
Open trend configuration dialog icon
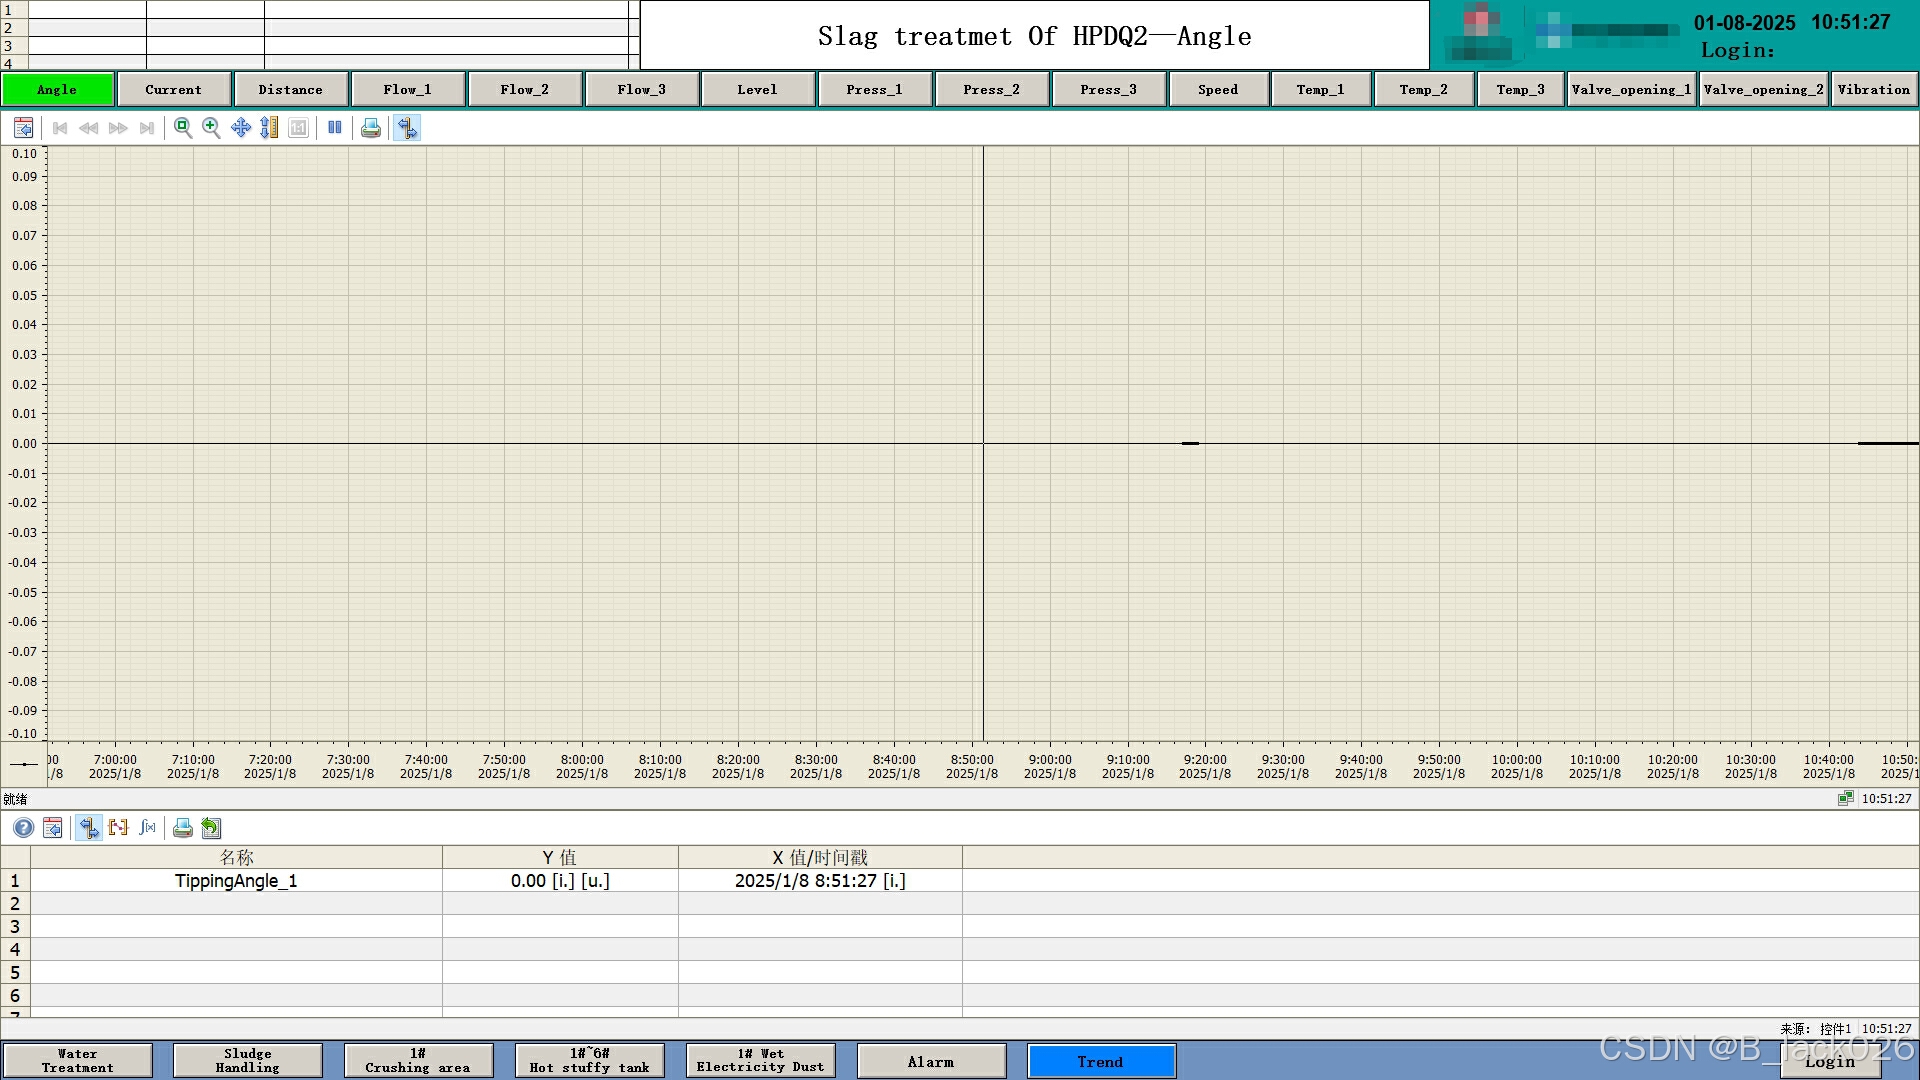coord(23,128)
